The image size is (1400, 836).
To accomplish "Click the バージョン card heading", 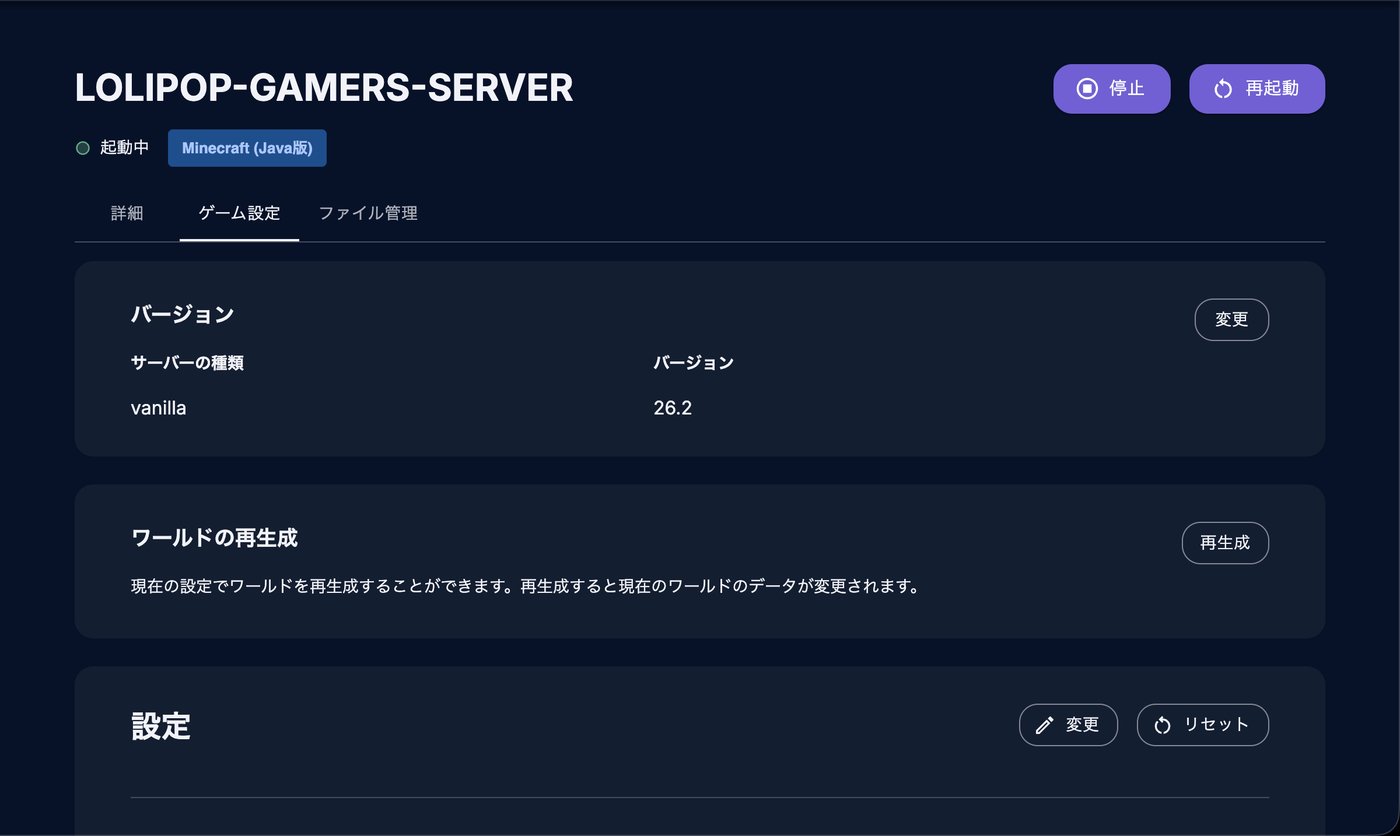I will (182, 314).
